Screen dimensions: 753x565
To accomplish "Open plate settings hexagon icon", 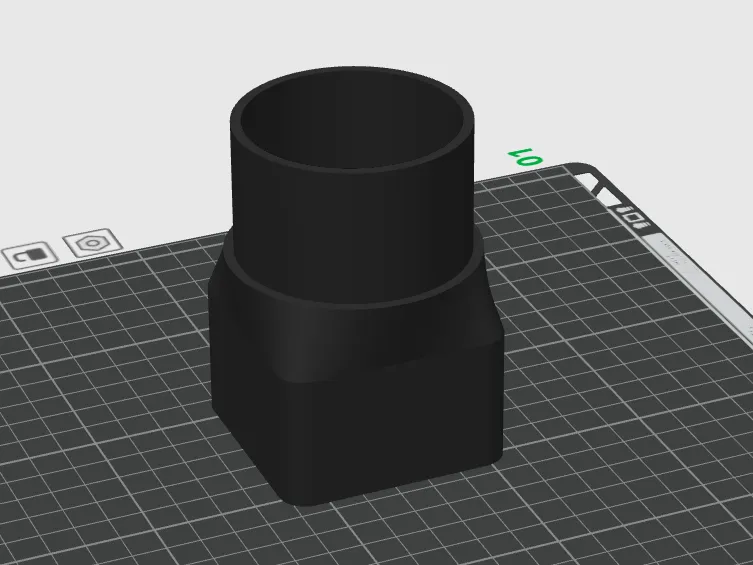I will coord(92,243).
